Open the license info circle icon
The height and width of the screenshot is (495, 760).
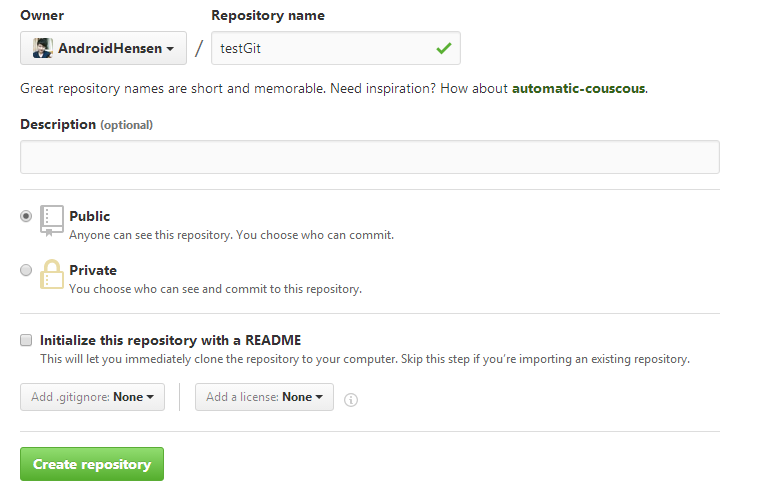click(351, 400)
